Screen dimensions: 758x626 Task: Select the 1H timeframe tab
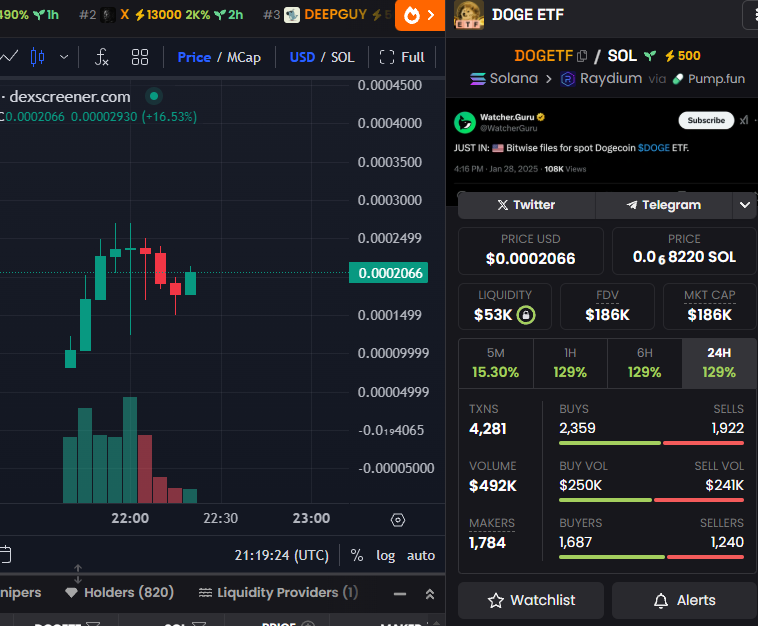coord(570,363)
